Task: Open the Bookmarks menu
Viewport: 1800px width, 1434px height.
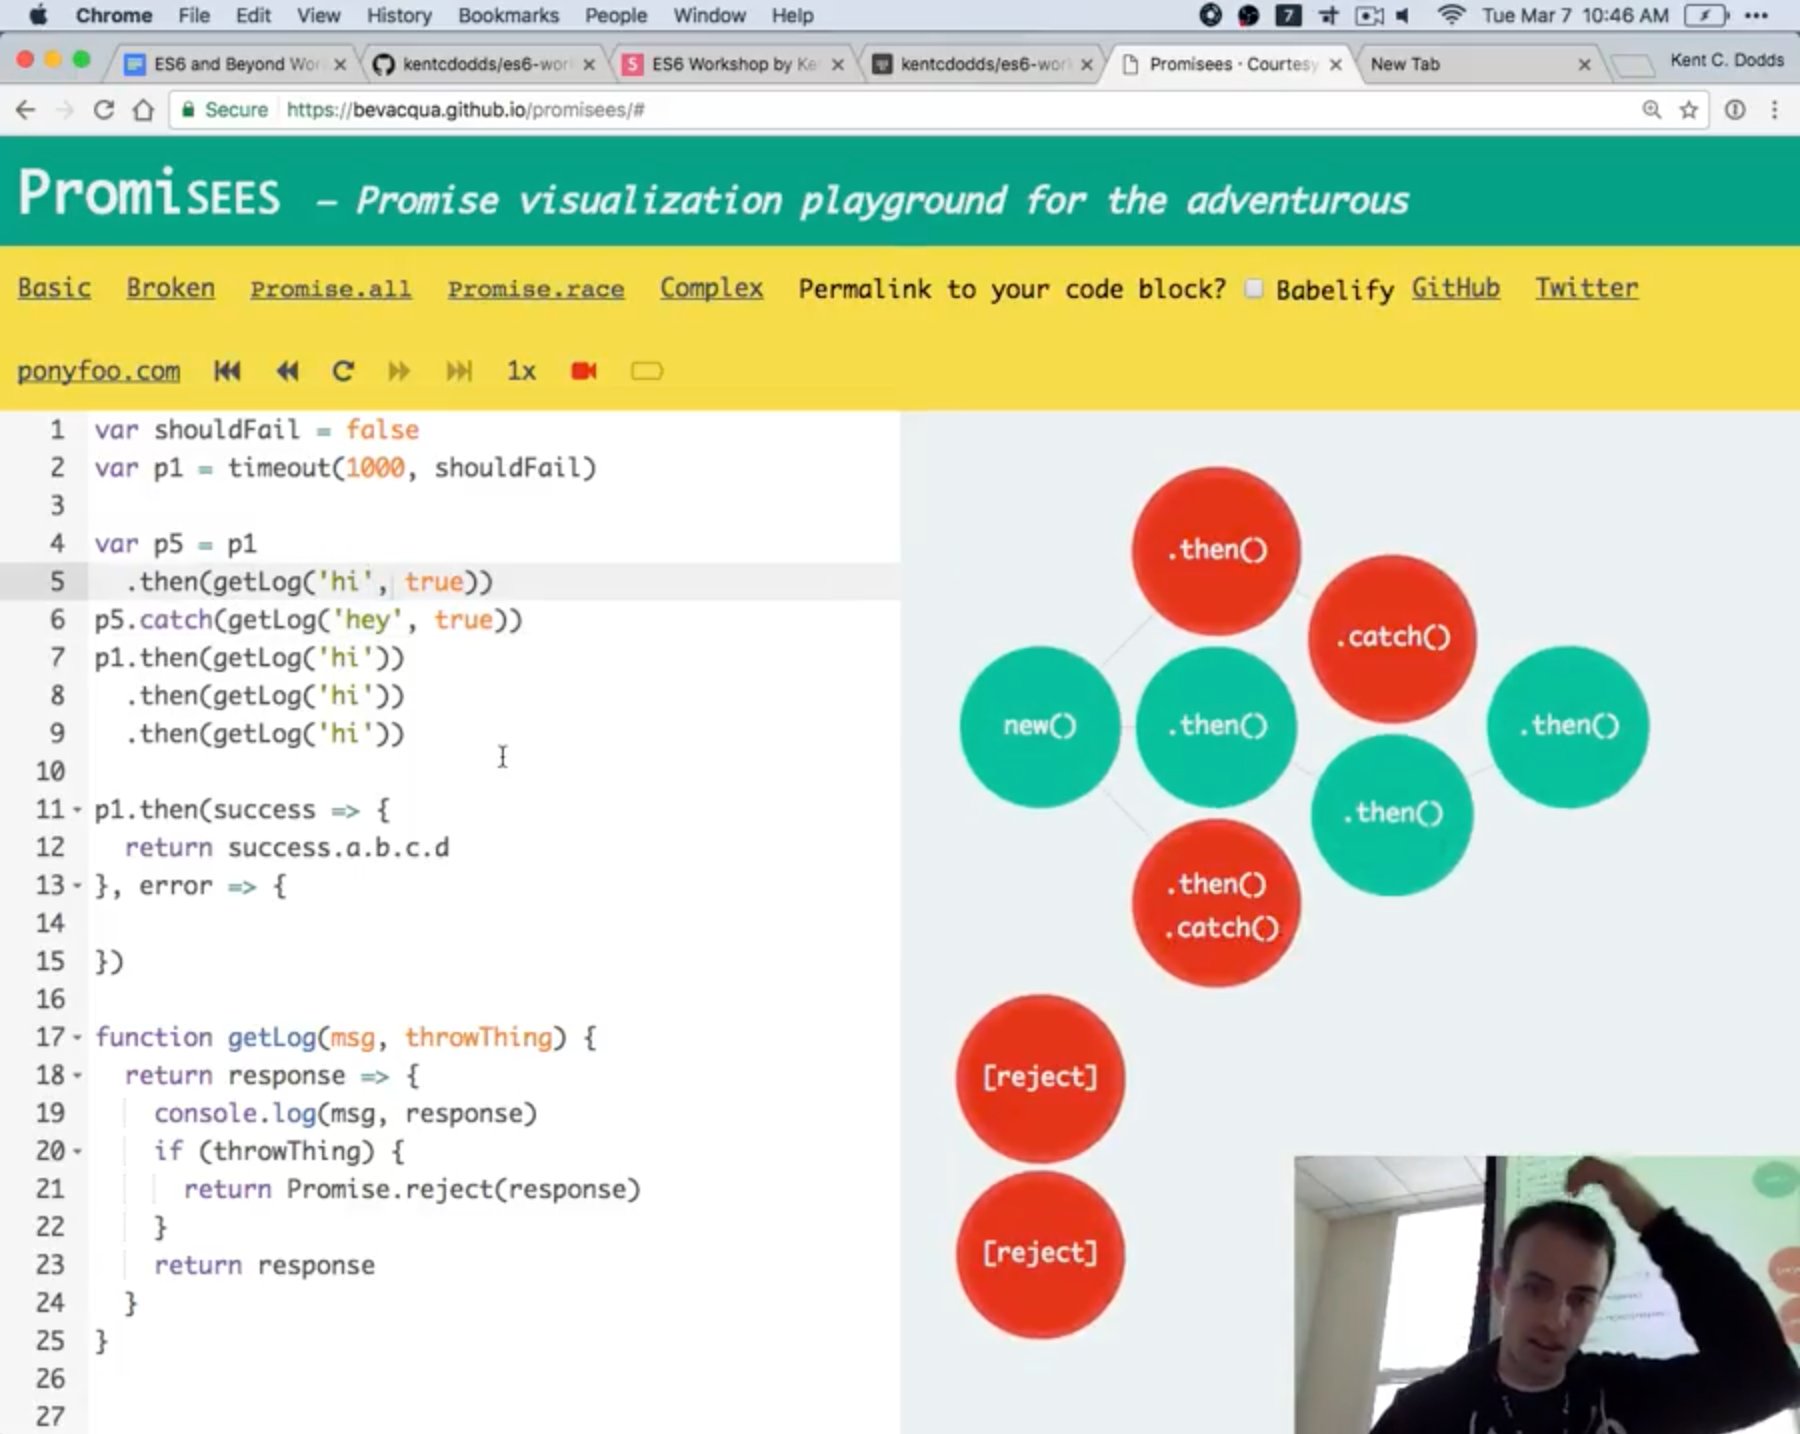Action: point(508,15)
